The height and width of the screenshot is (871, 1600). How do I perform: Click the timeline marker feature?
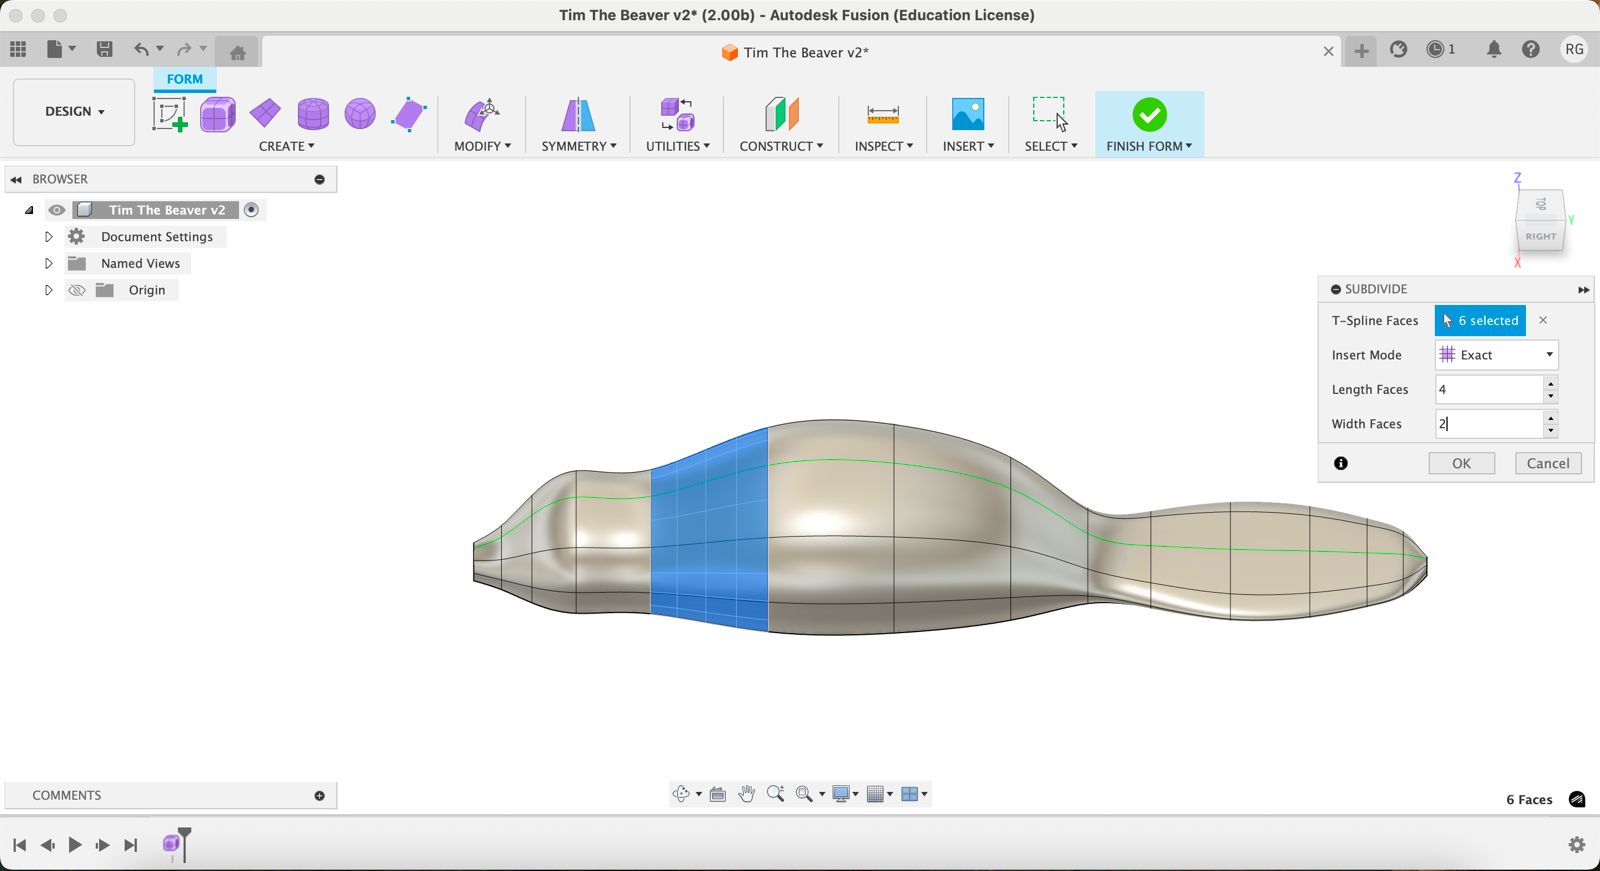pyautogui.click(x=172, y=844)
